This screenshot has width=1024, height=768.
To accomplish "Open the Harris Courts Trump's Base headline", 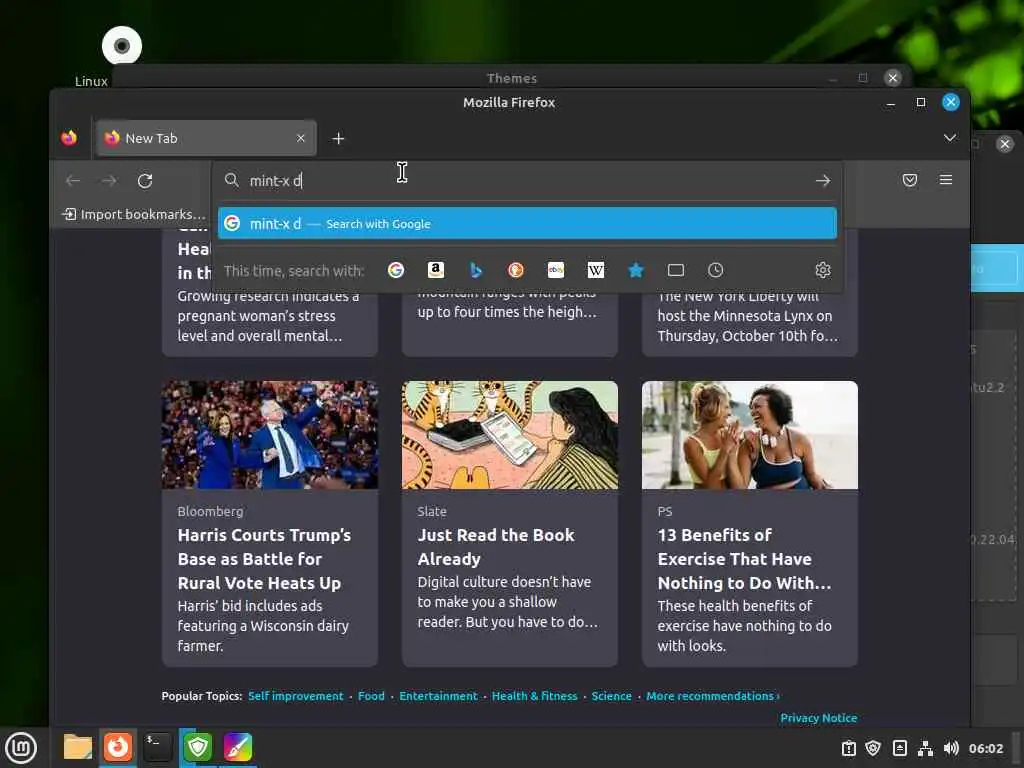I will [264, 559].
